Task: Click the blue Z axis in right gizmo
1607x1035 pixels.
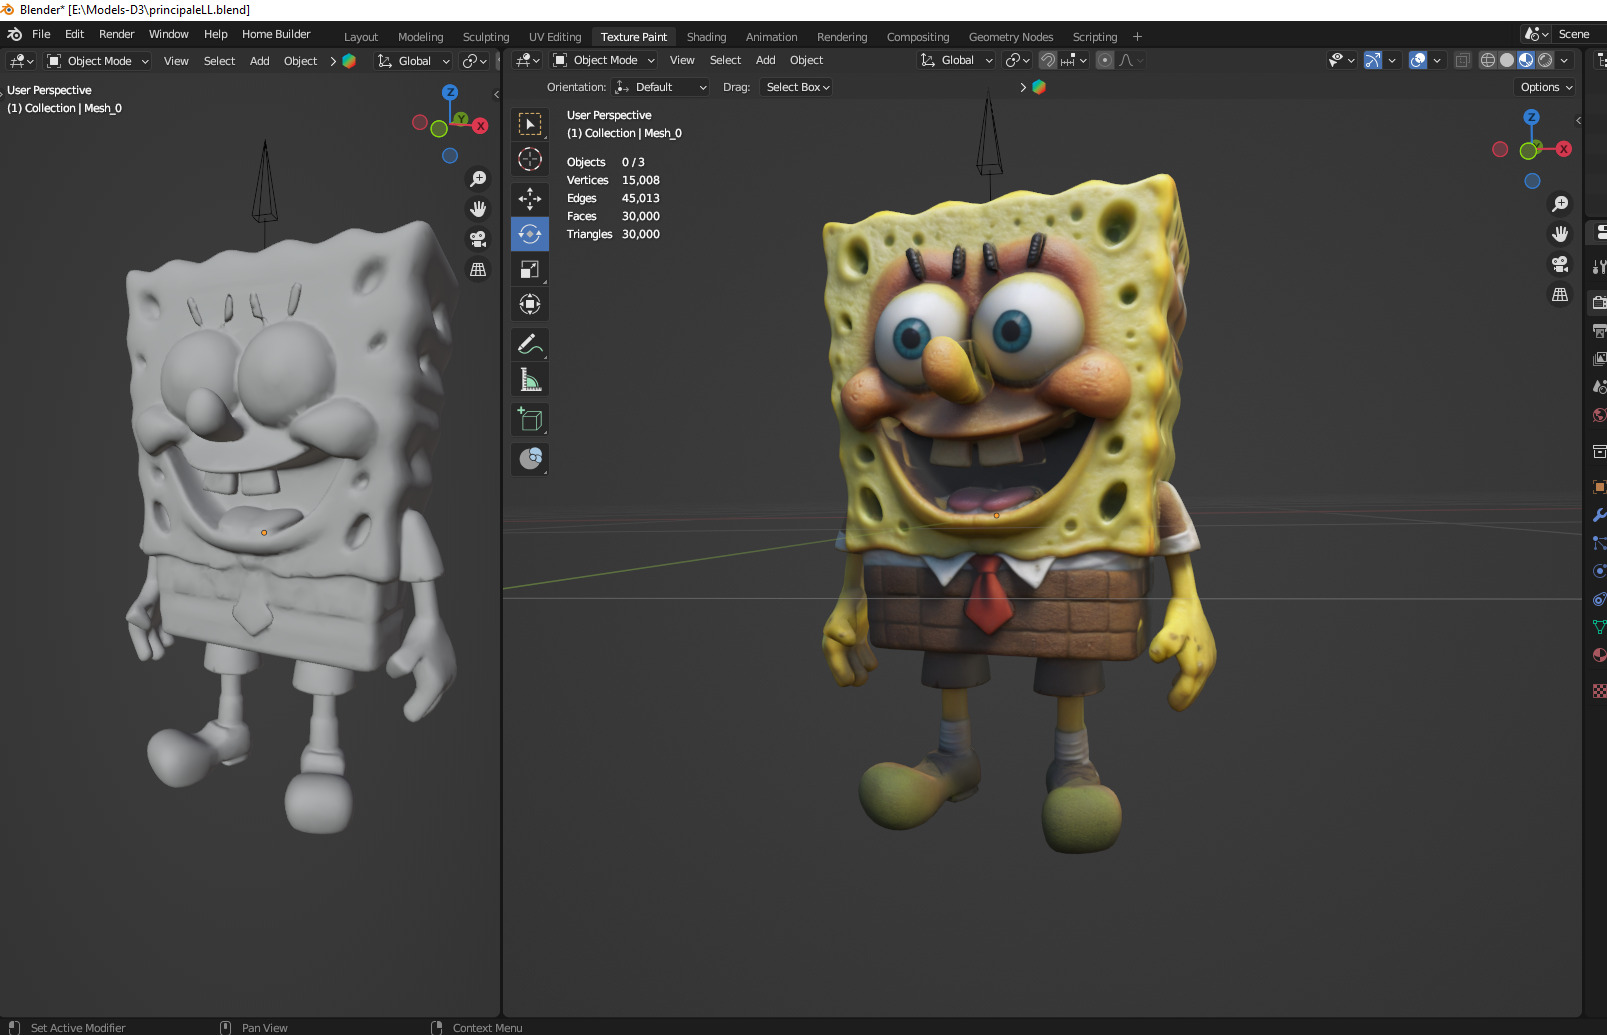Action: click(x=1531, y=117)
